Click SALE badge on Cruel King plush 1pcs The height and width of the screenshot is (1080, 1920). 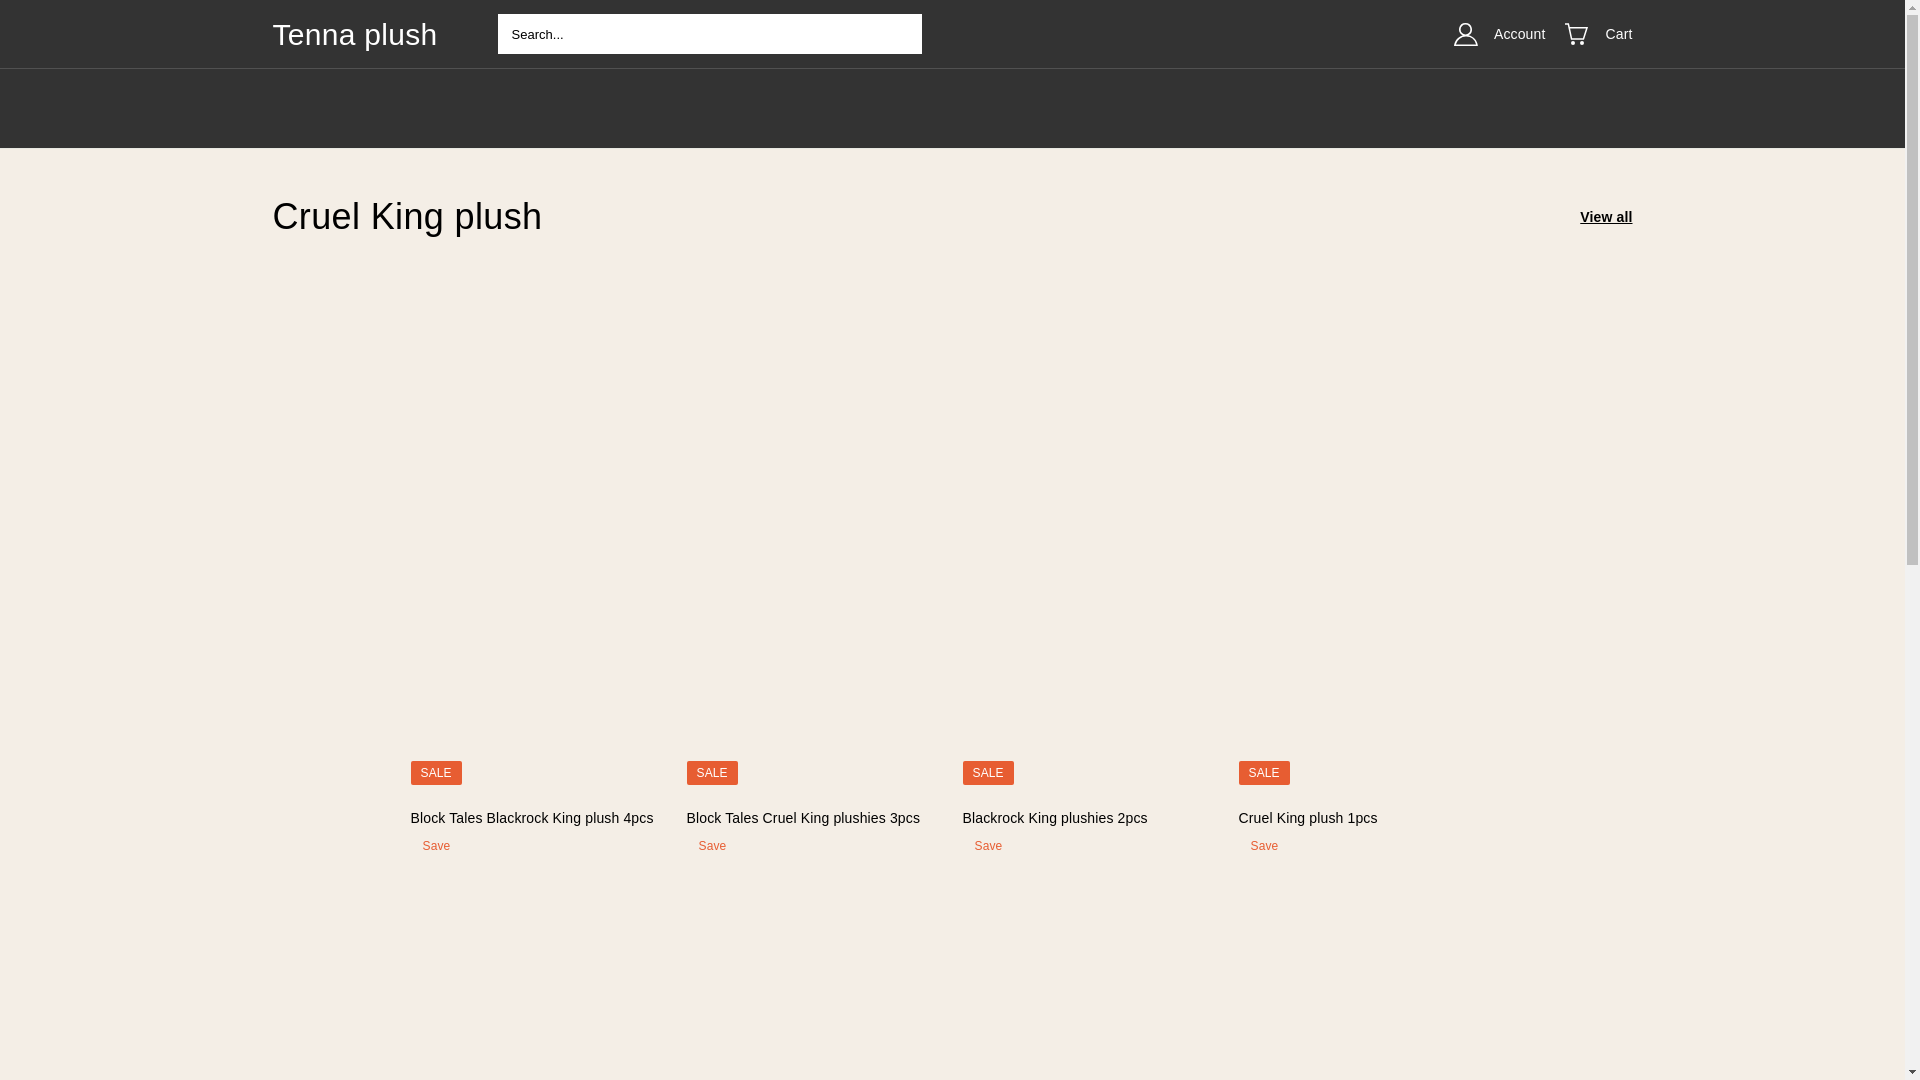[1264, 773]
